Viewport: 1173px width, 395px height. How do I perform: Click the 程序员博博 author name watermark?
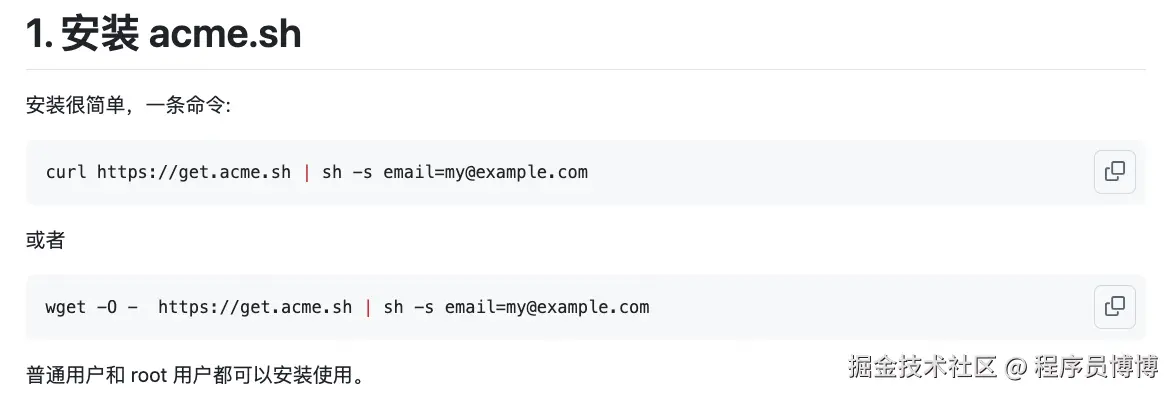[x=1097, y=367]
